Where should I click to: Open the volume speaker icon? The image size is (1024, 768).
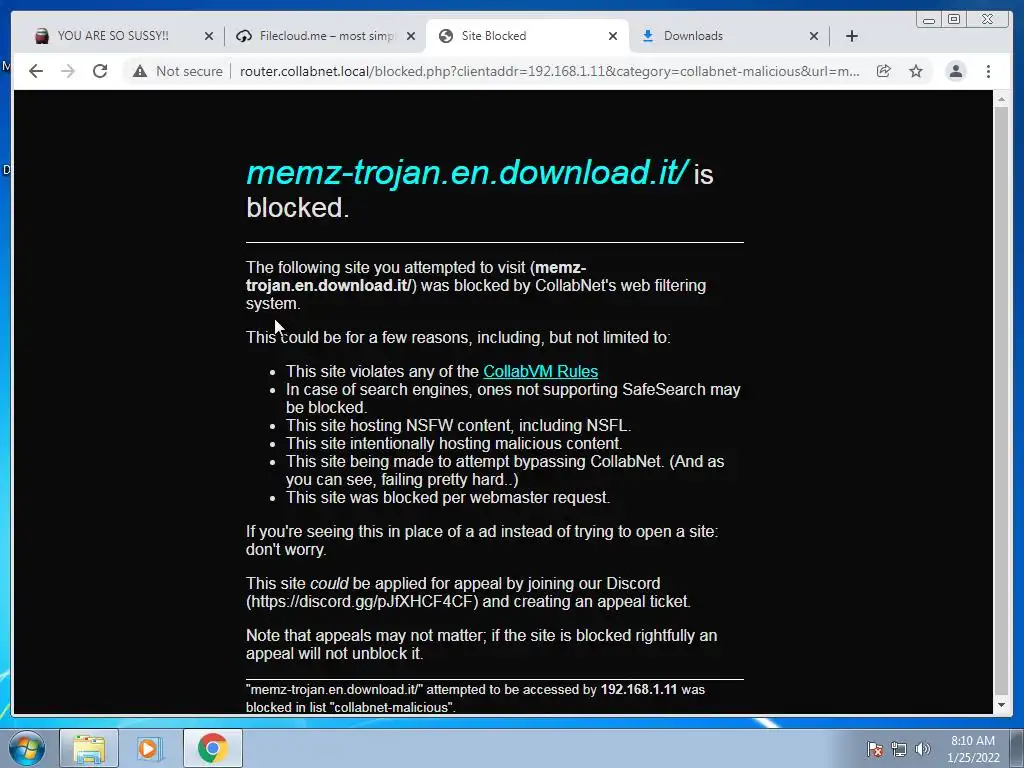[x=923, y=749]
